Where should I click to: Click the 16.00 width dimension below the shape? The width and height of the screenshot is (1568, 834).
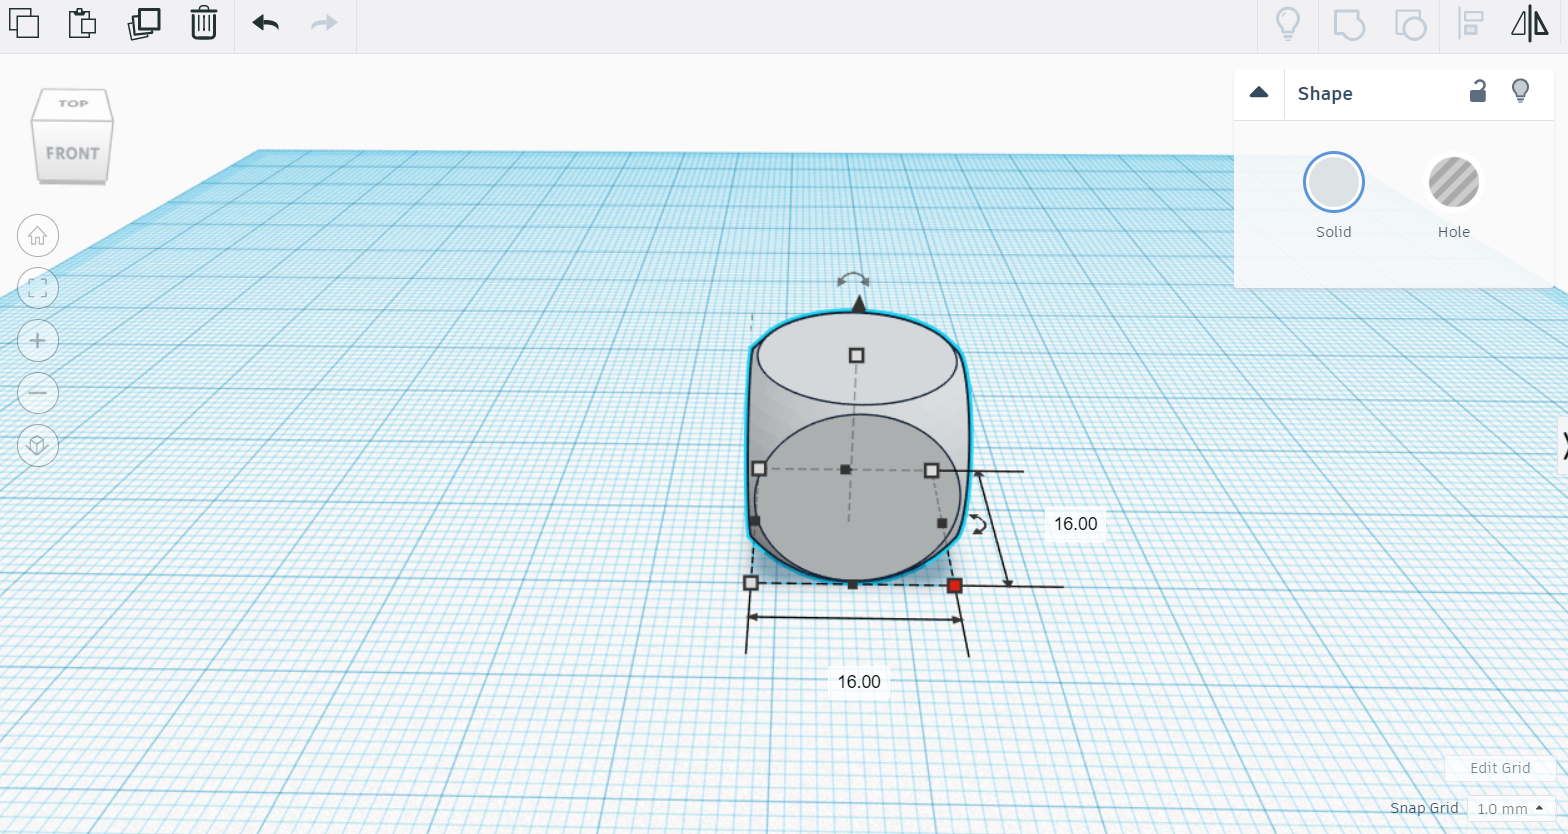[x=859, y=682]
